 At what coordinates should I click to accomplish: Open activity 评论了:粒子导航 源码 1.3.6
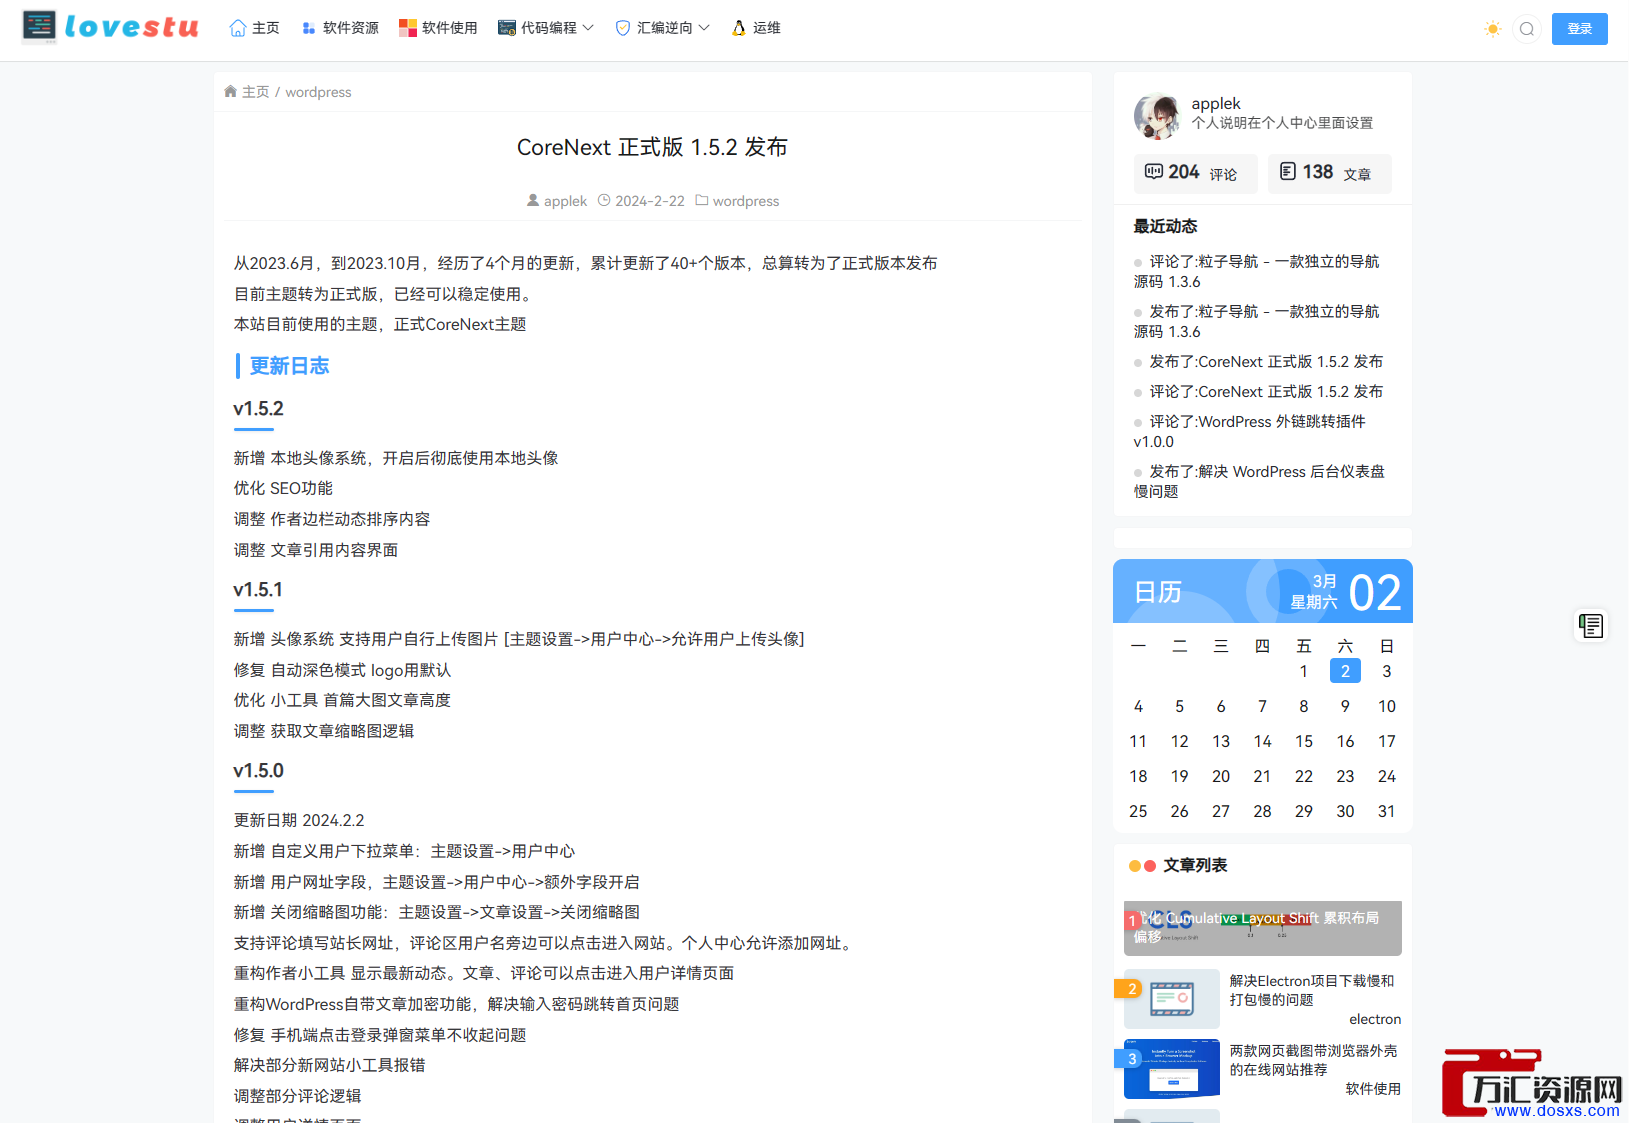[x=1256, y=272]
